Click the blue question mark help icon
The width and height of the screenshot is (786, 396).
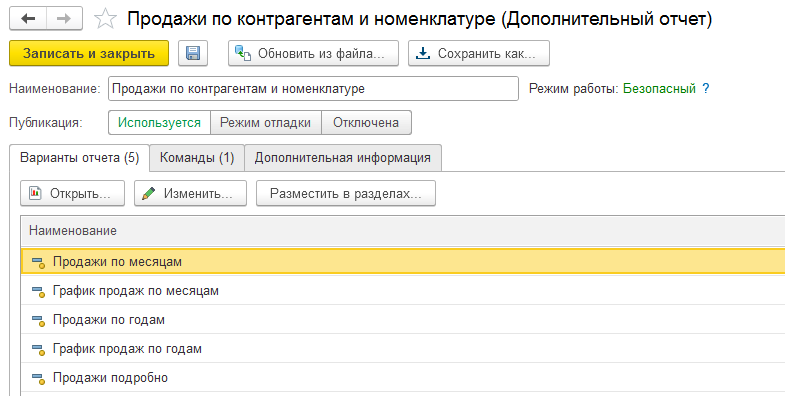click(706, 89)
